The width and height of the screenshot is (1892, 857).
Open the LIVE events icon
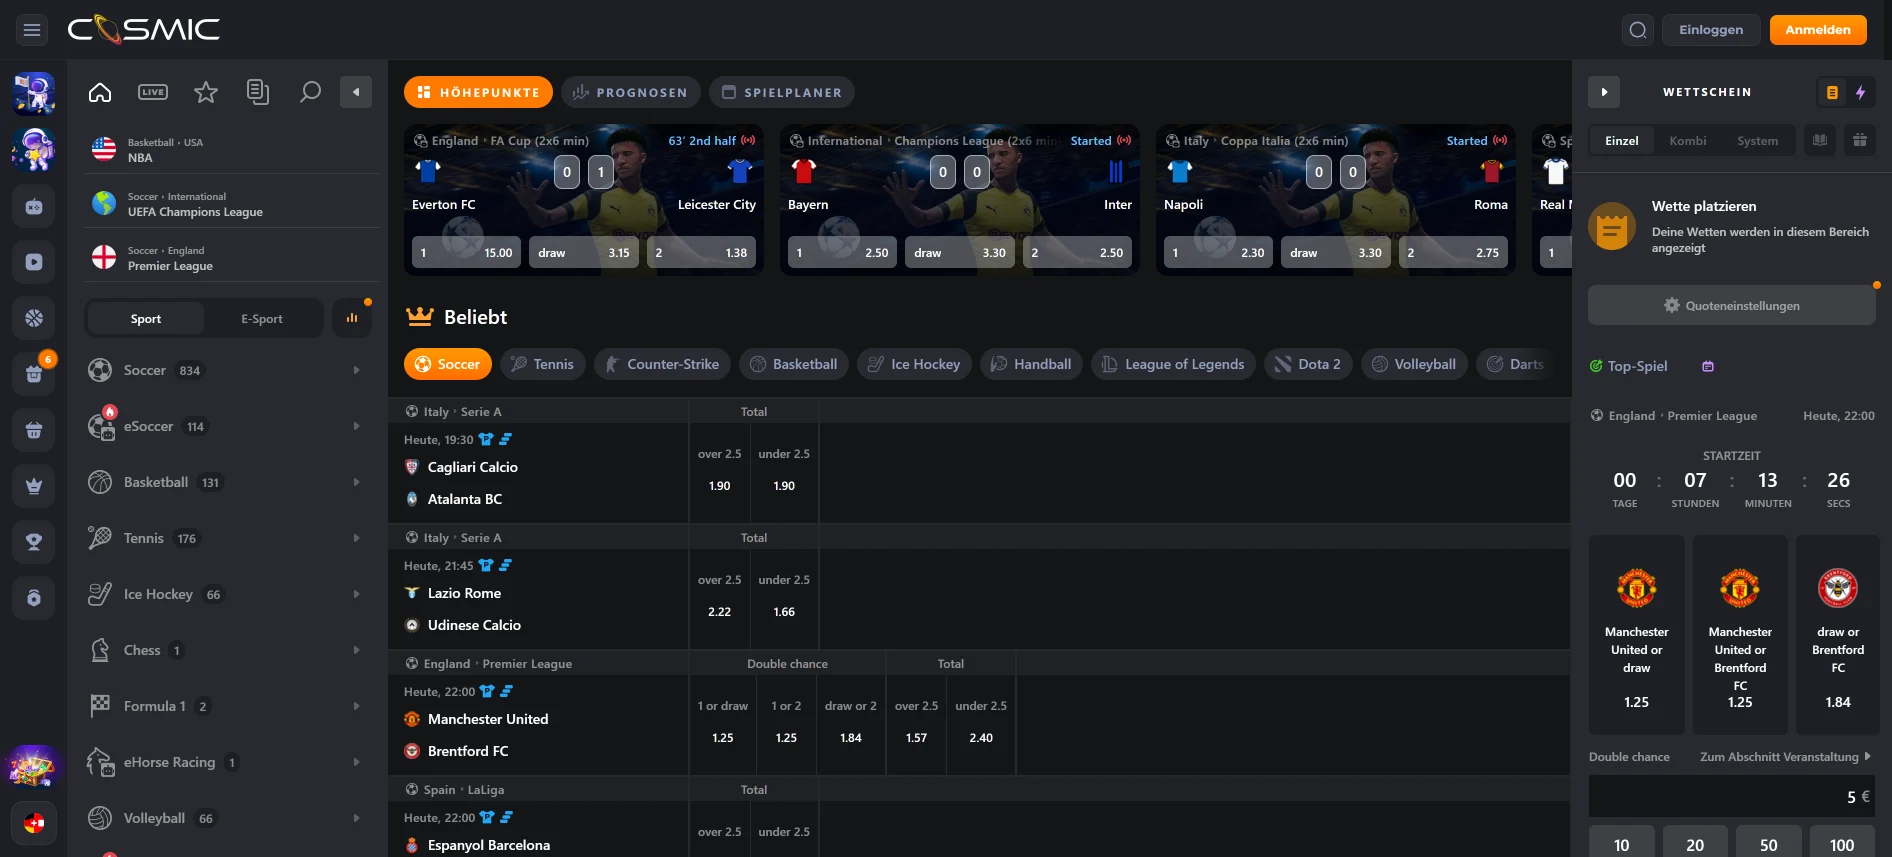point(153,92)
